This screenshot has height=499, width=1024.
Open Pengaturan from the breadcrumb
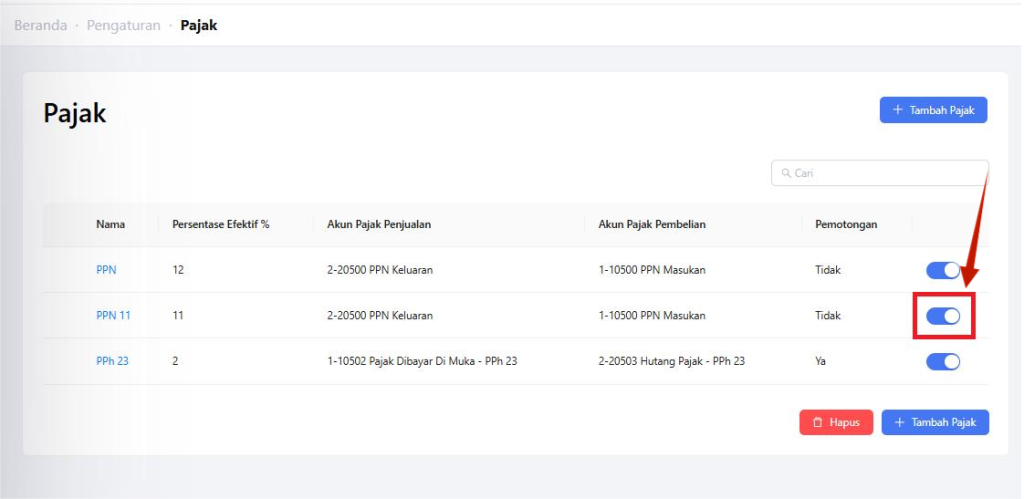[123, 25]
